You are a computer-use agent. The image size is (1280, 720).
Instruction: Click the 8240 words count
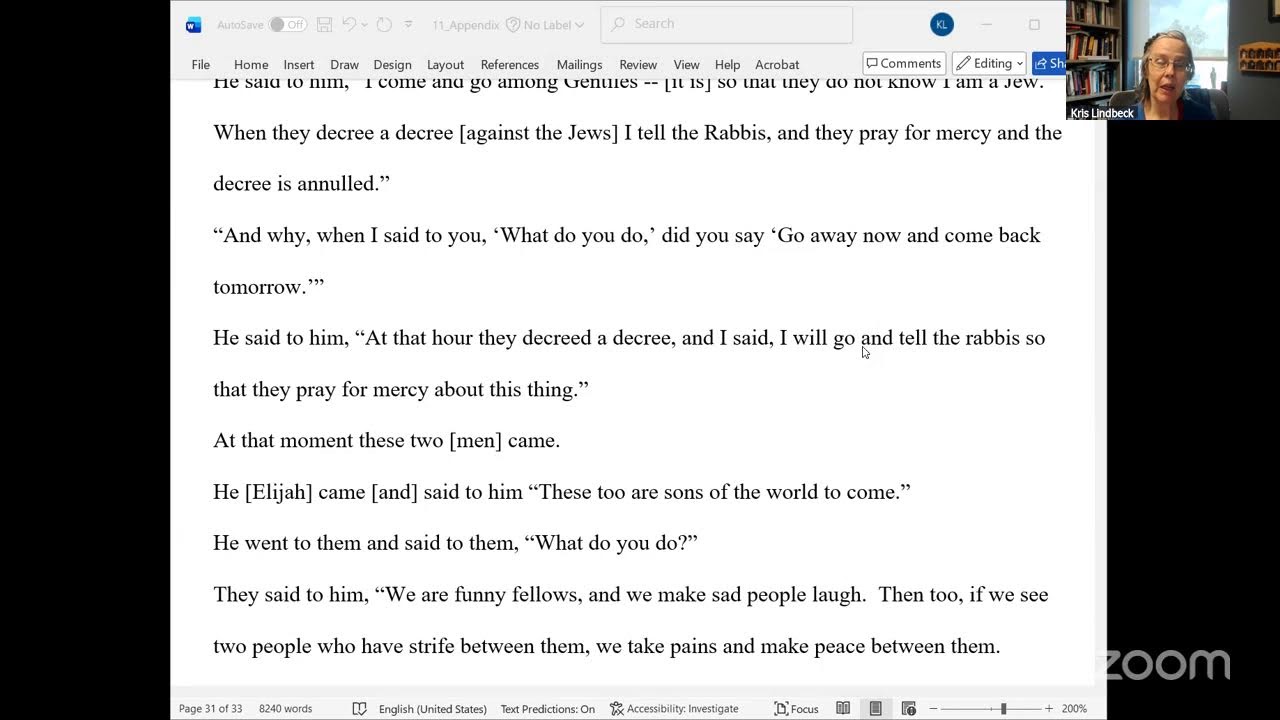point(285,708)
